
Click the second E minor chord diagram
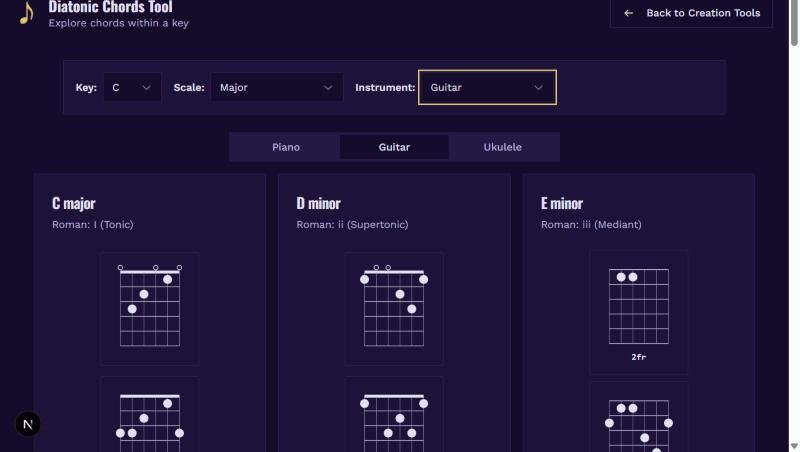pyautogui.click(x=638, y=418)
